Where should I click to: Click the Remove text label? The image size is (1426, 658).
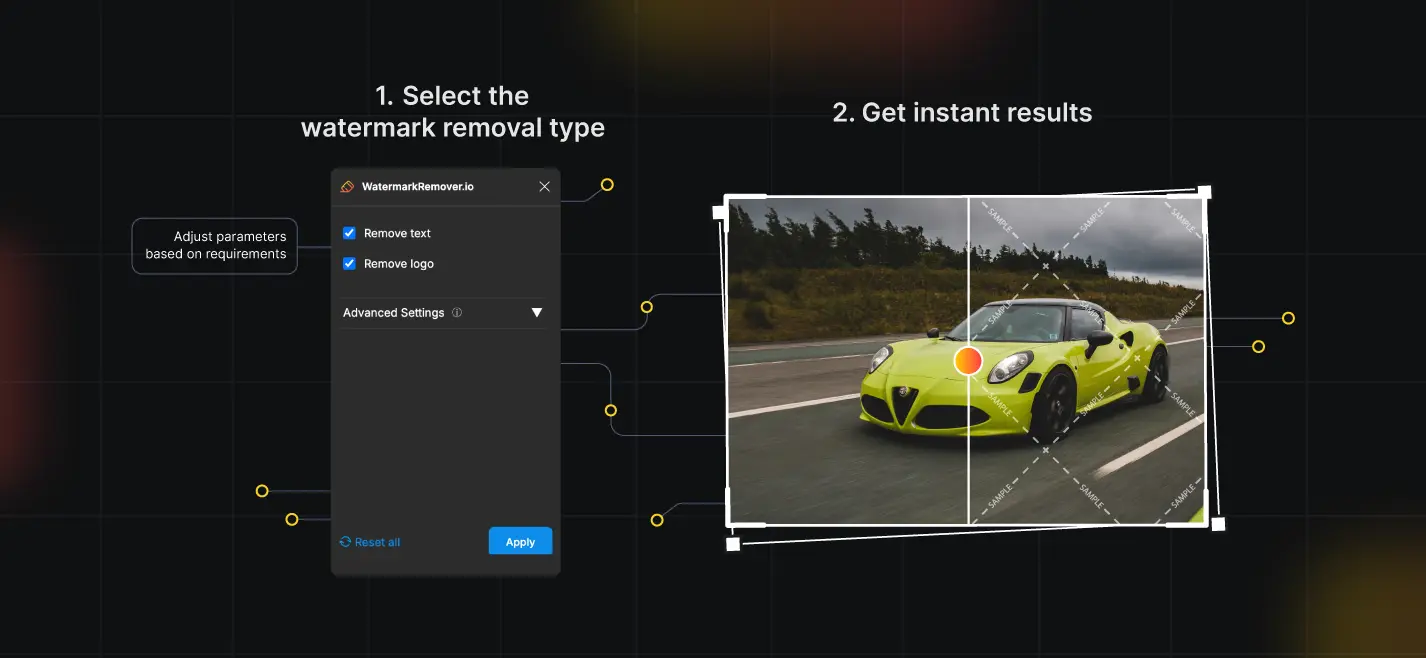397,233
